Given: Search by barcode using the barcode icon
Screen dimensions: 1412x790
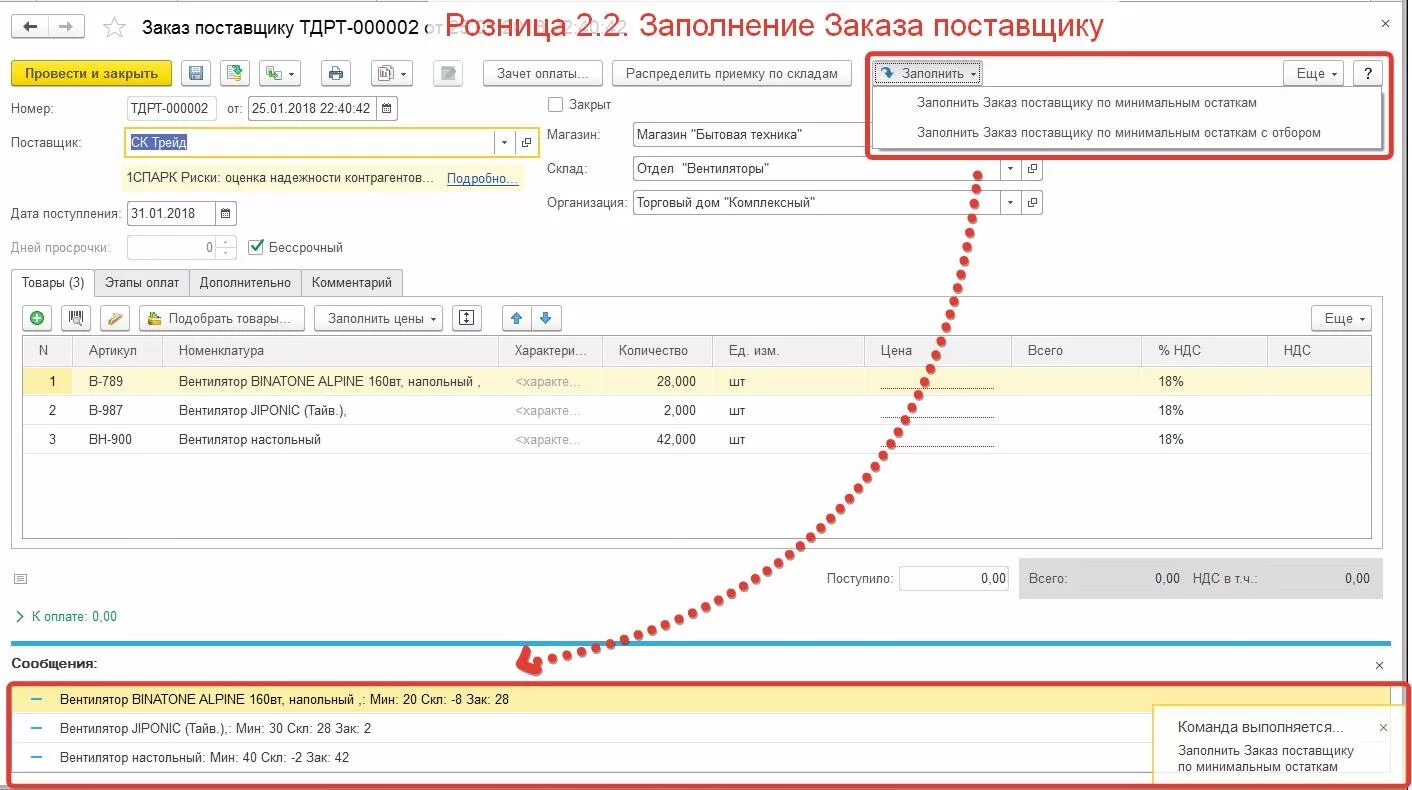Looking at the screenshot, I should point(76,318).
